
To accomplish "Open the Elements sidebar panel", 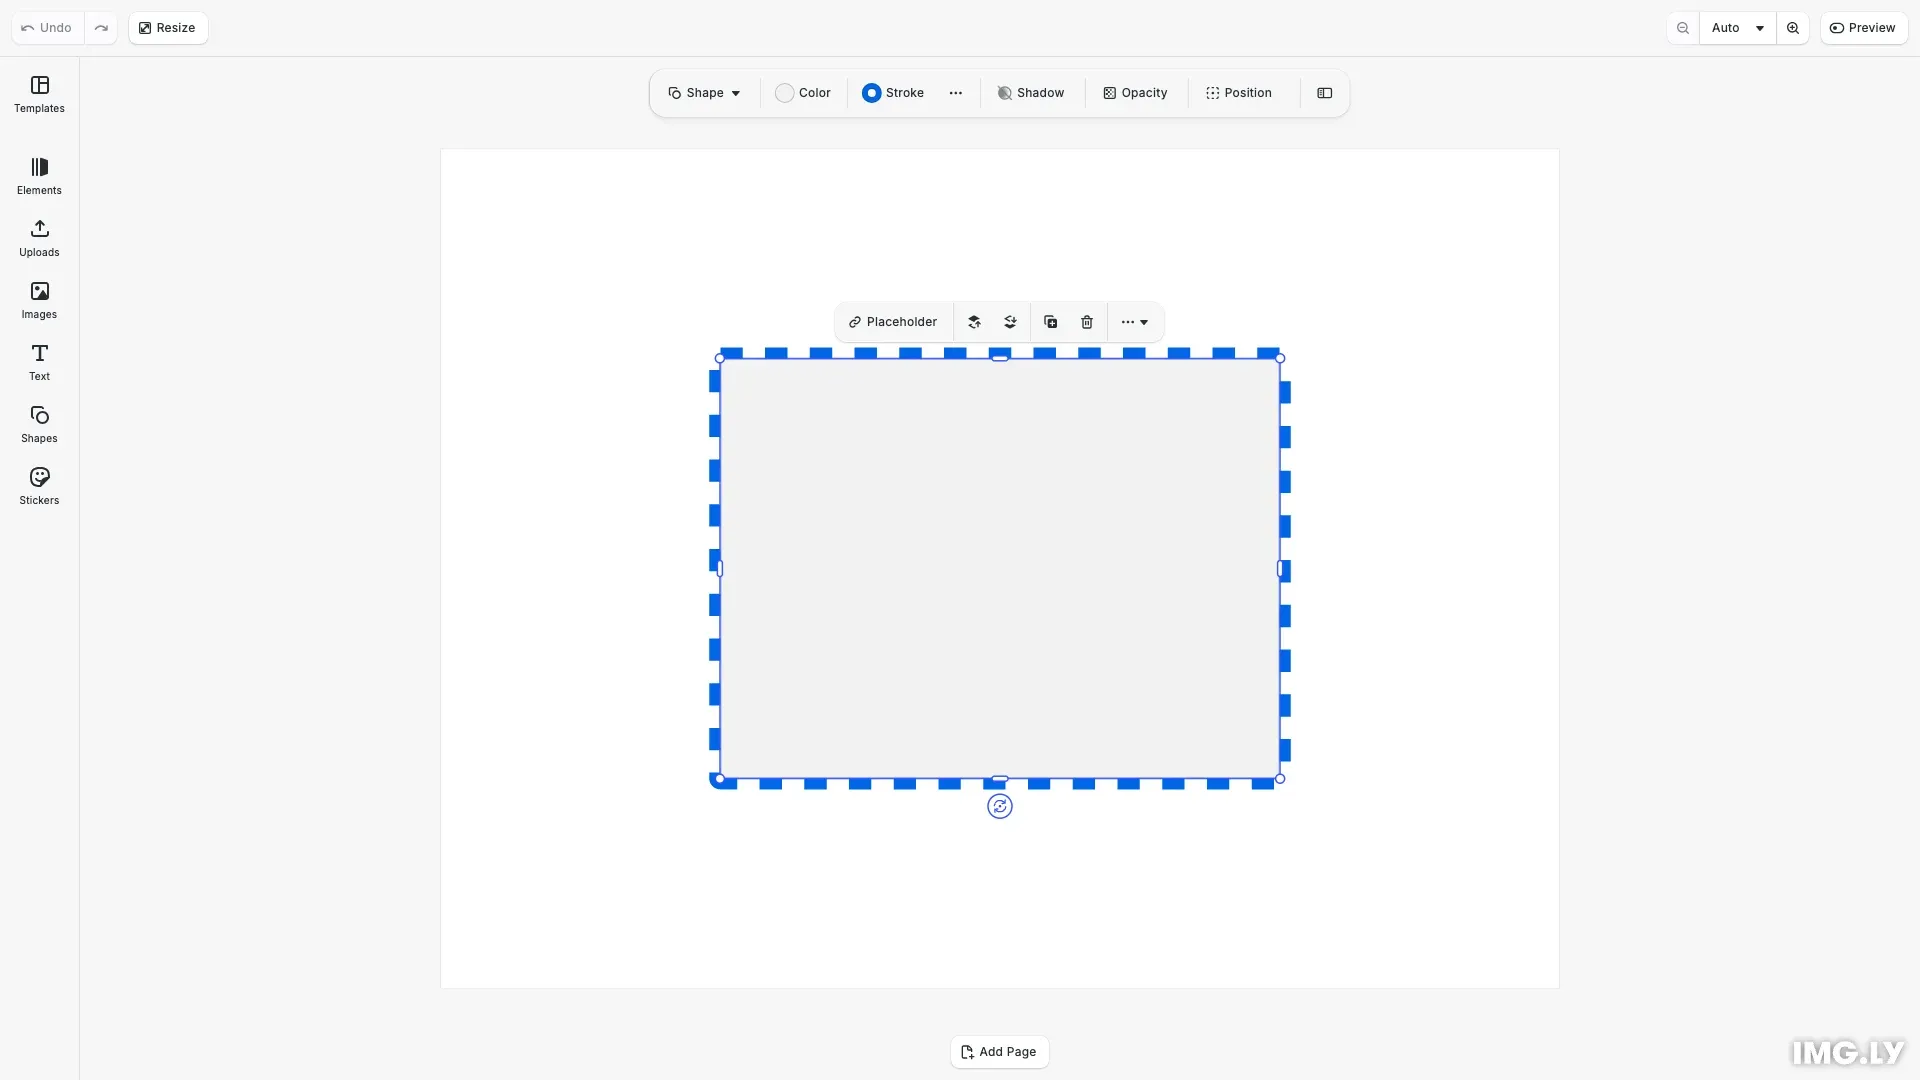I will [38, 176].
